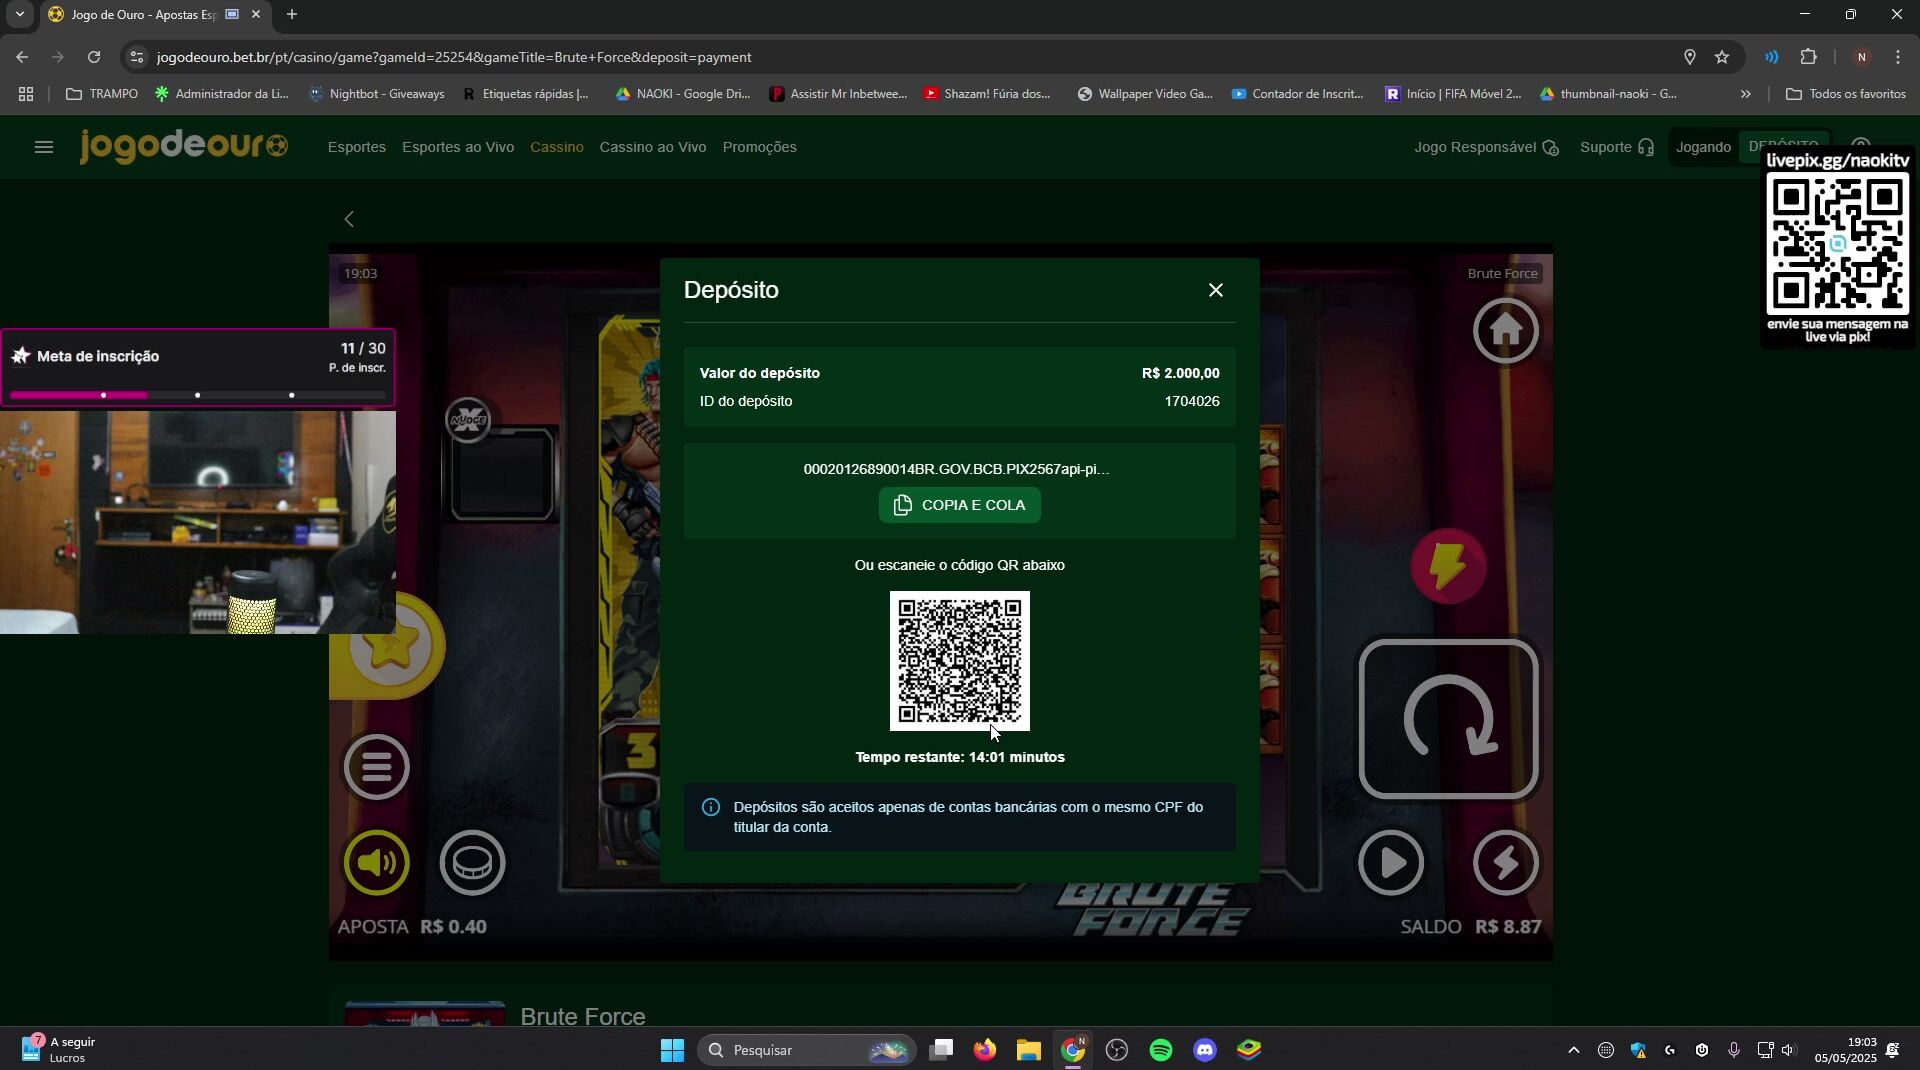This screenshot has width=1920, height=1070.
Task: Click the red lightning bonus button
Action: [x=1448, y=566]
